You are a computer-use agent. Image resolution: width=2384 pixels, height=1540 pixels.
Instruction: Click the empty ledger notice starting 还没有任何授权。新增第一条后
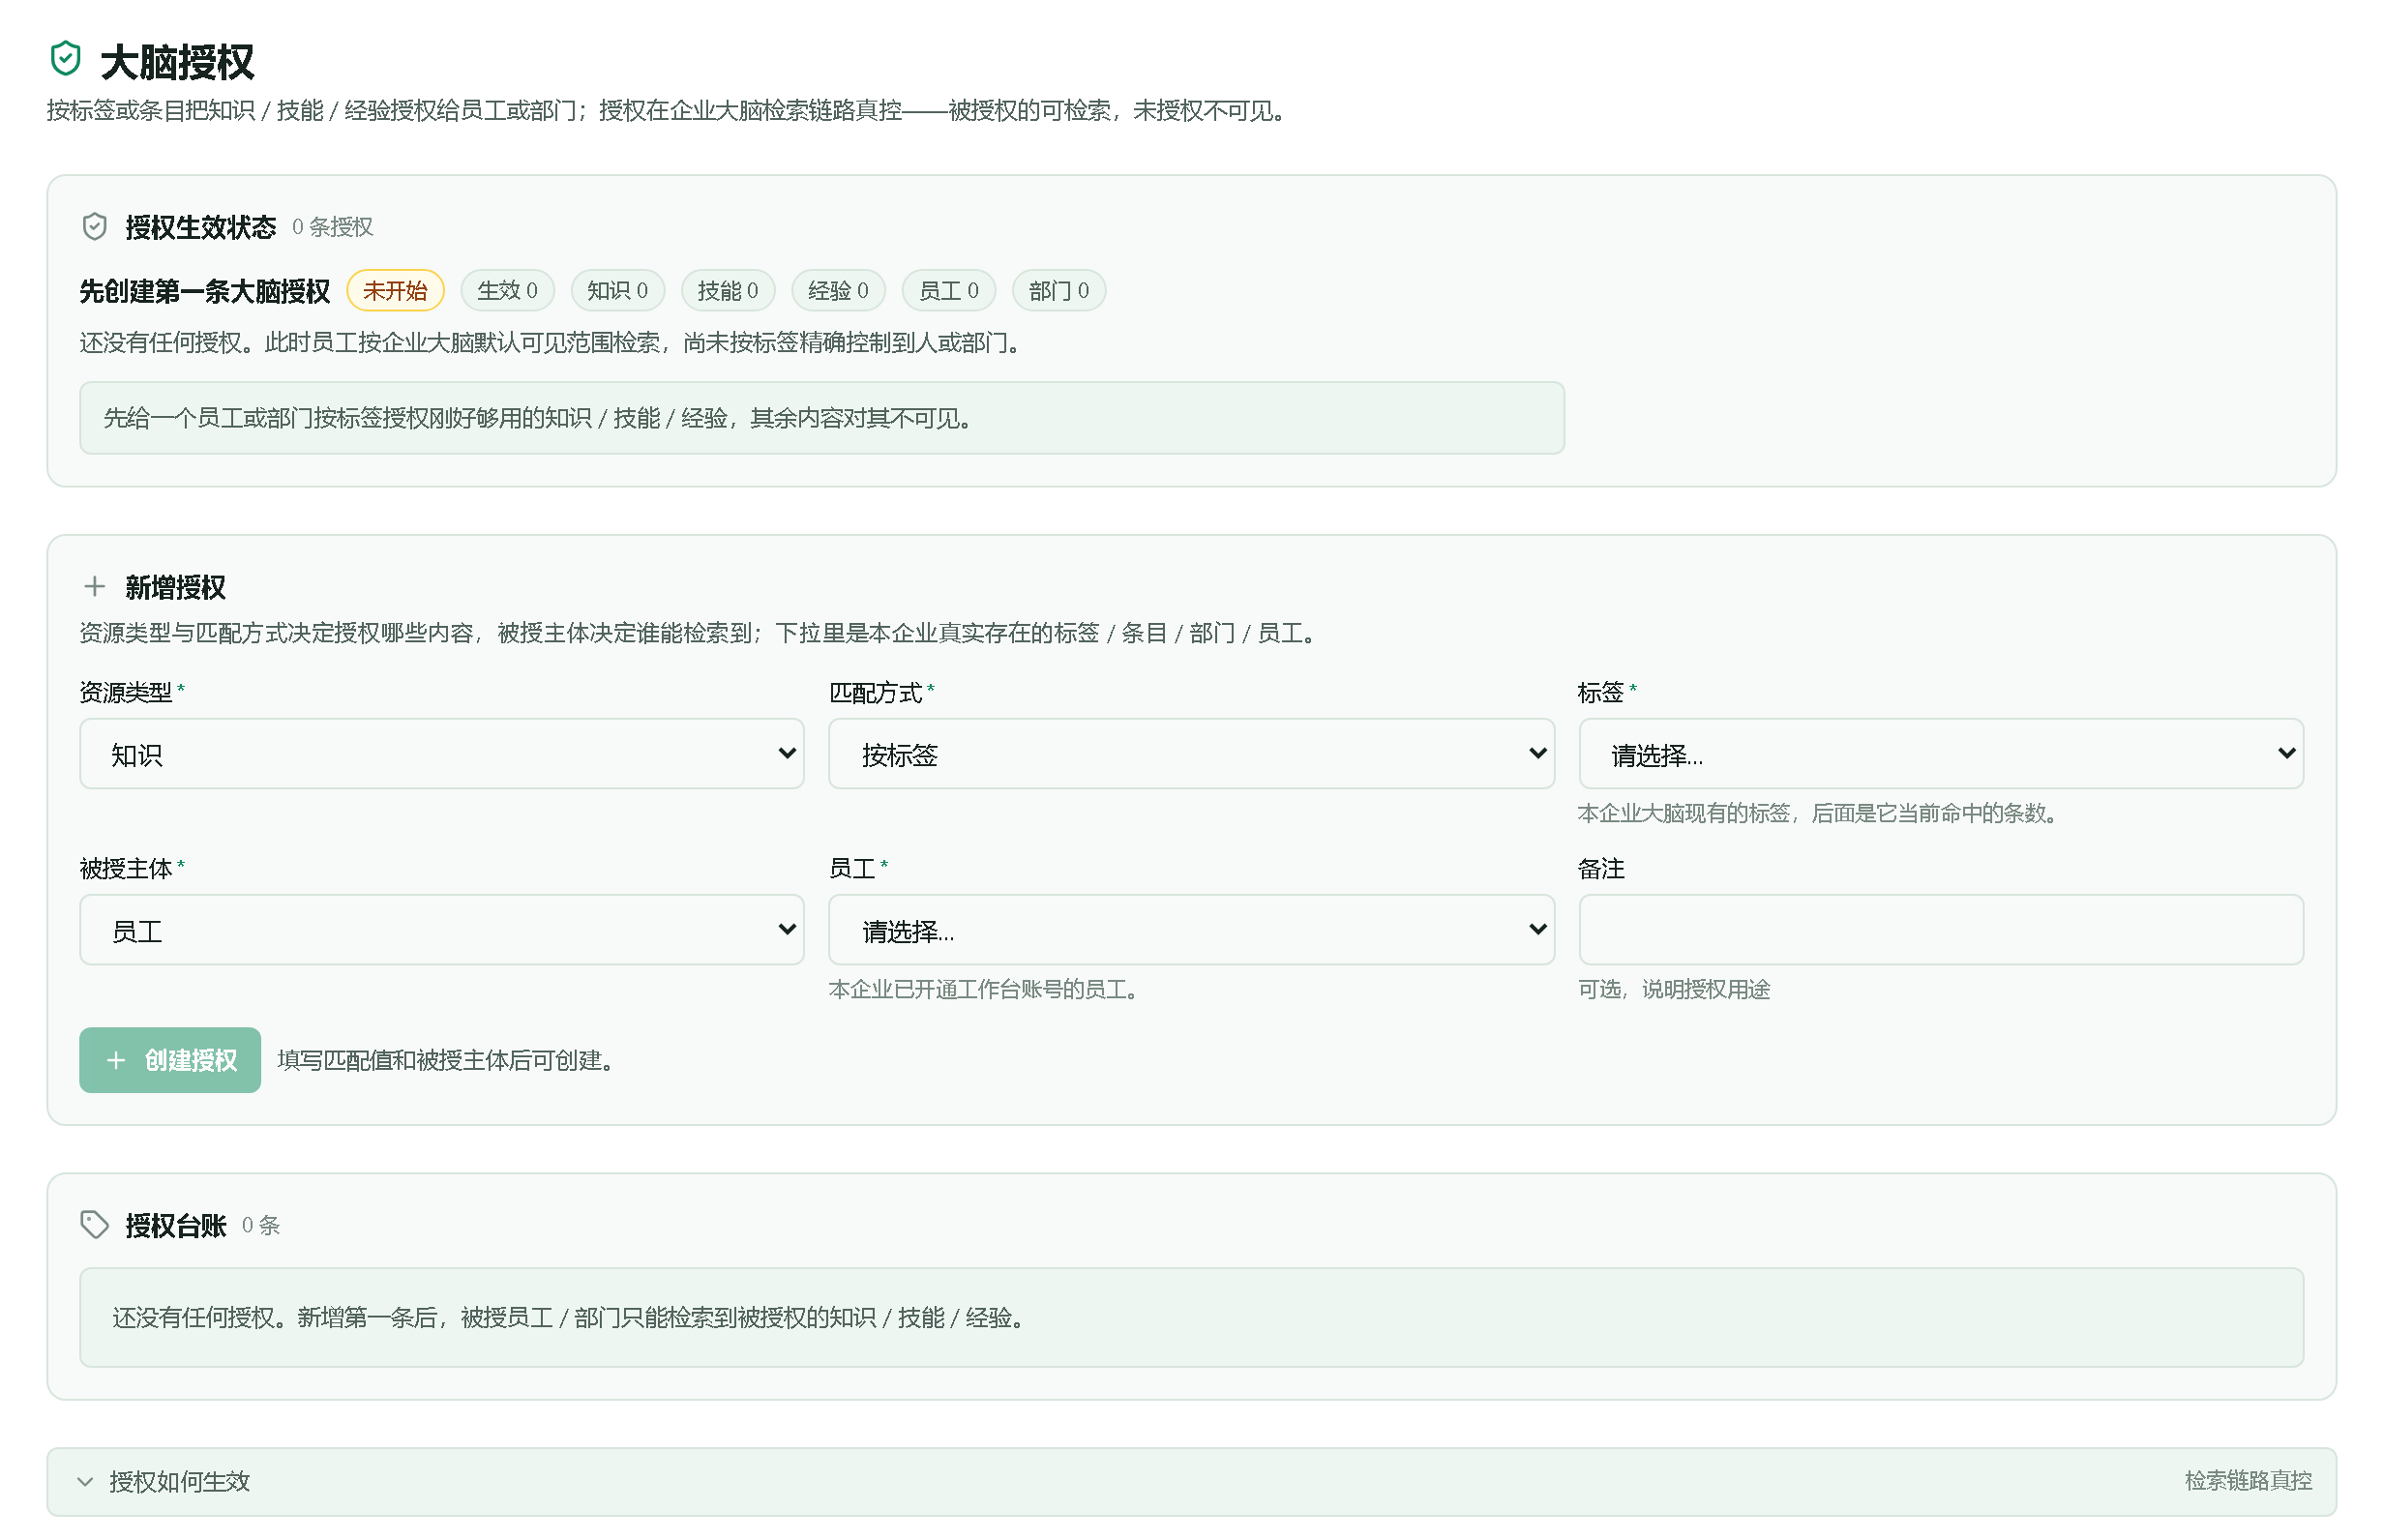pyautogui.click(x=1191, y=1317)
